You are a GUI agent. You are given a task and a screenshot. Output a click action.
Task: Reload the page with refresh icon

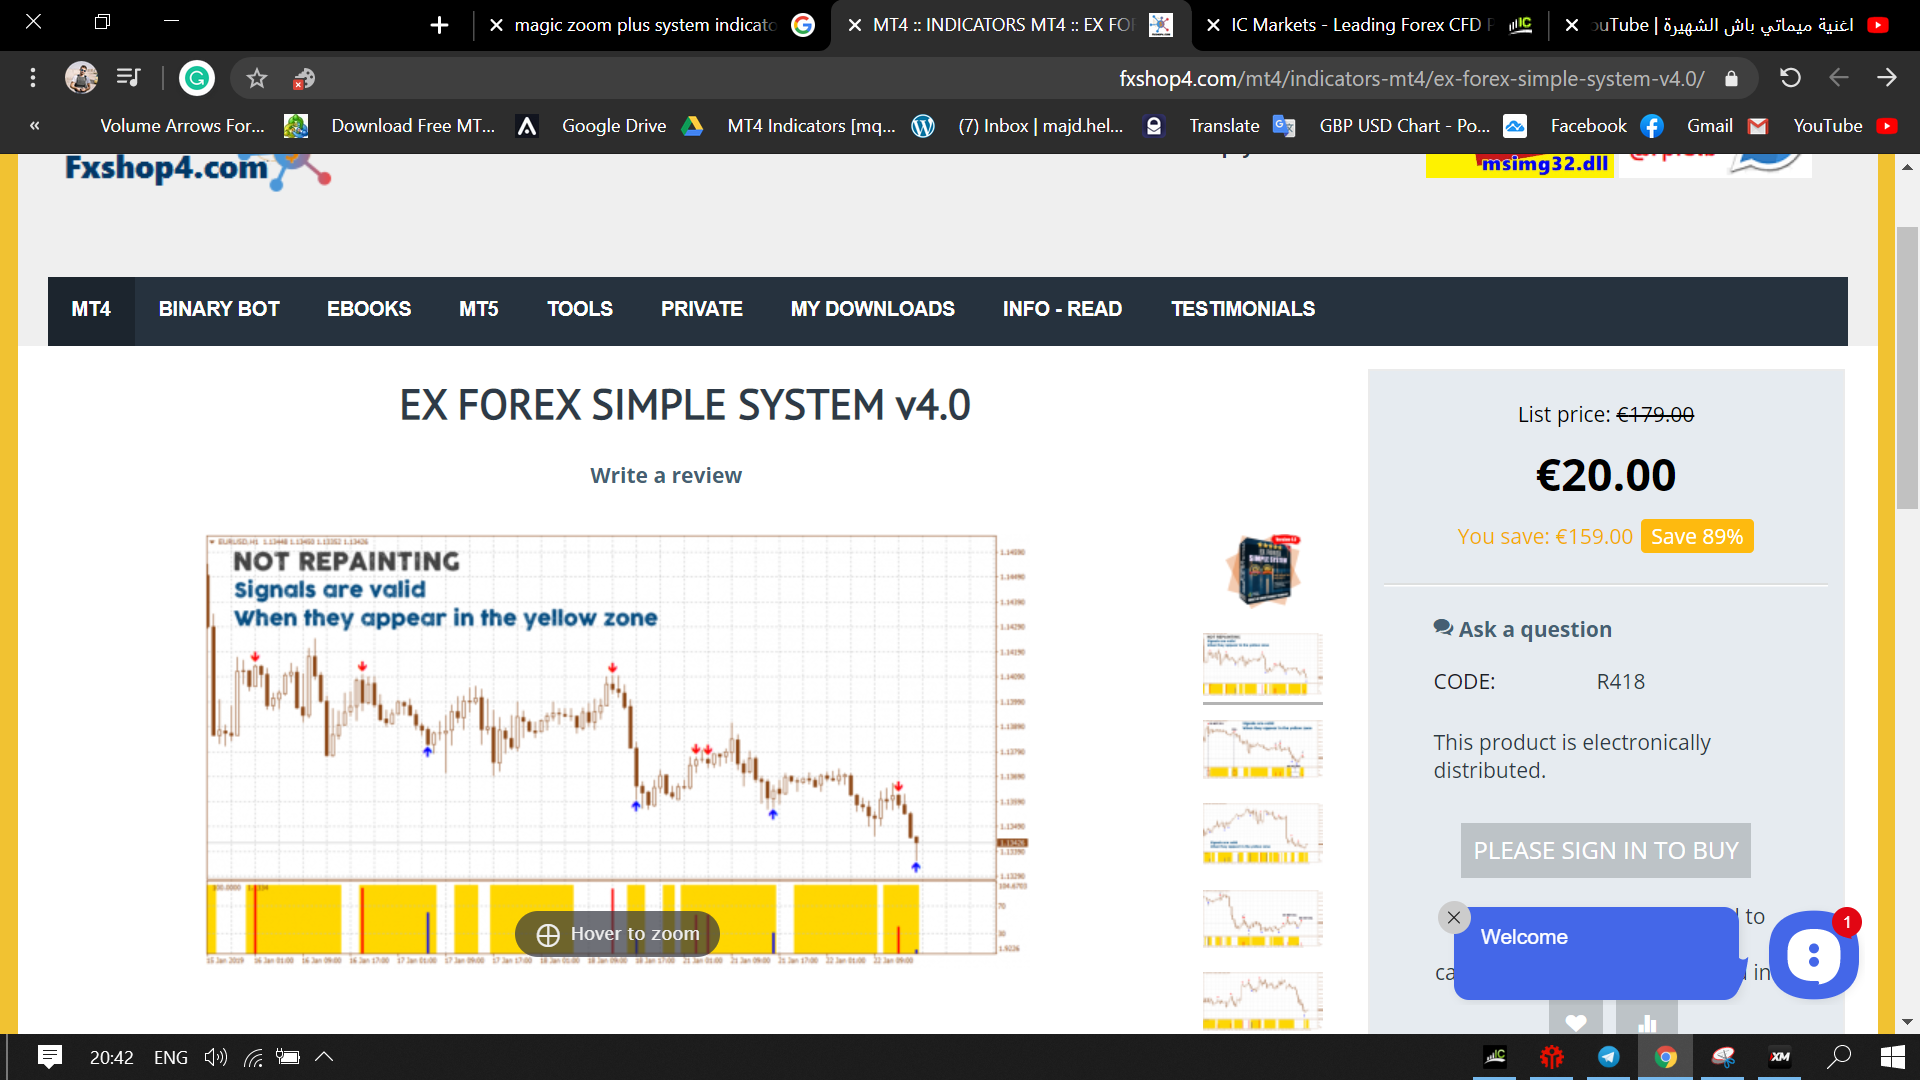pyautogui.click(x=1790, y=78)
